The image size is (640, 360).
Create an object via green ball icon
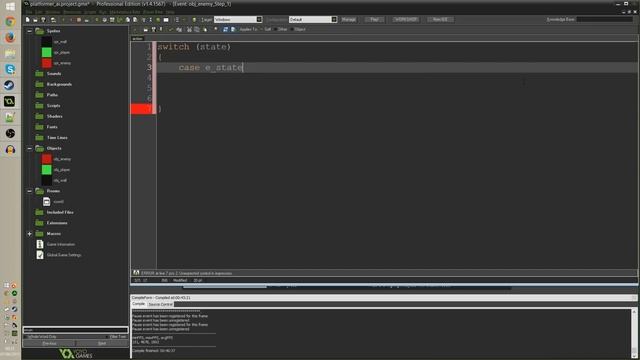(158, 20)
